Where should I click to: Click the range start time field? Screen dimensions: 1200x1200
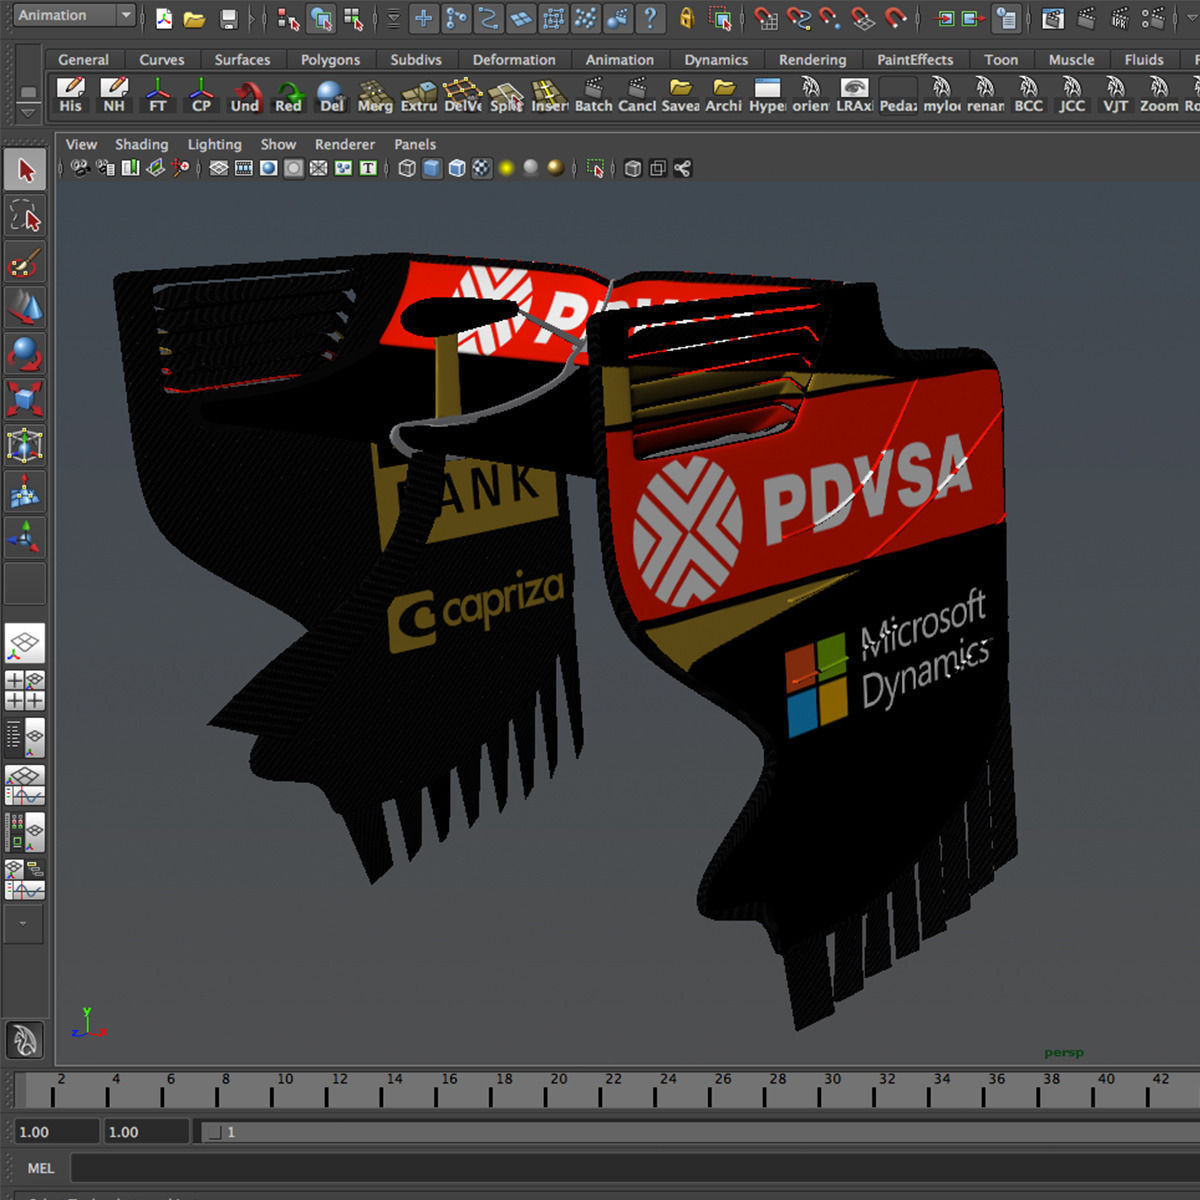[56, 1132]
